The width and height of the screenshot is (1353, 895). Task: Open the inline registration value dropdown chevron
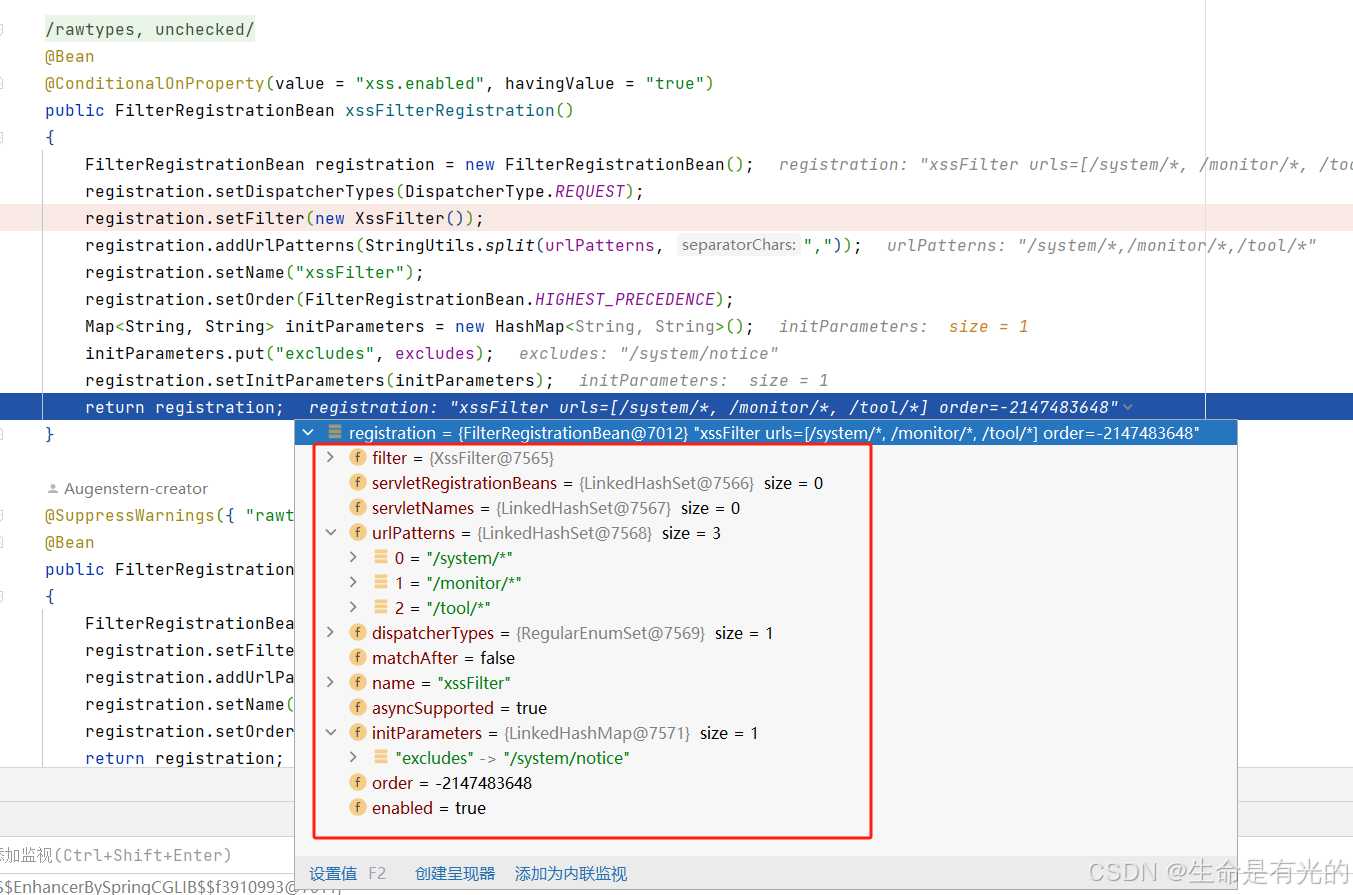(x=1129, y=407)
